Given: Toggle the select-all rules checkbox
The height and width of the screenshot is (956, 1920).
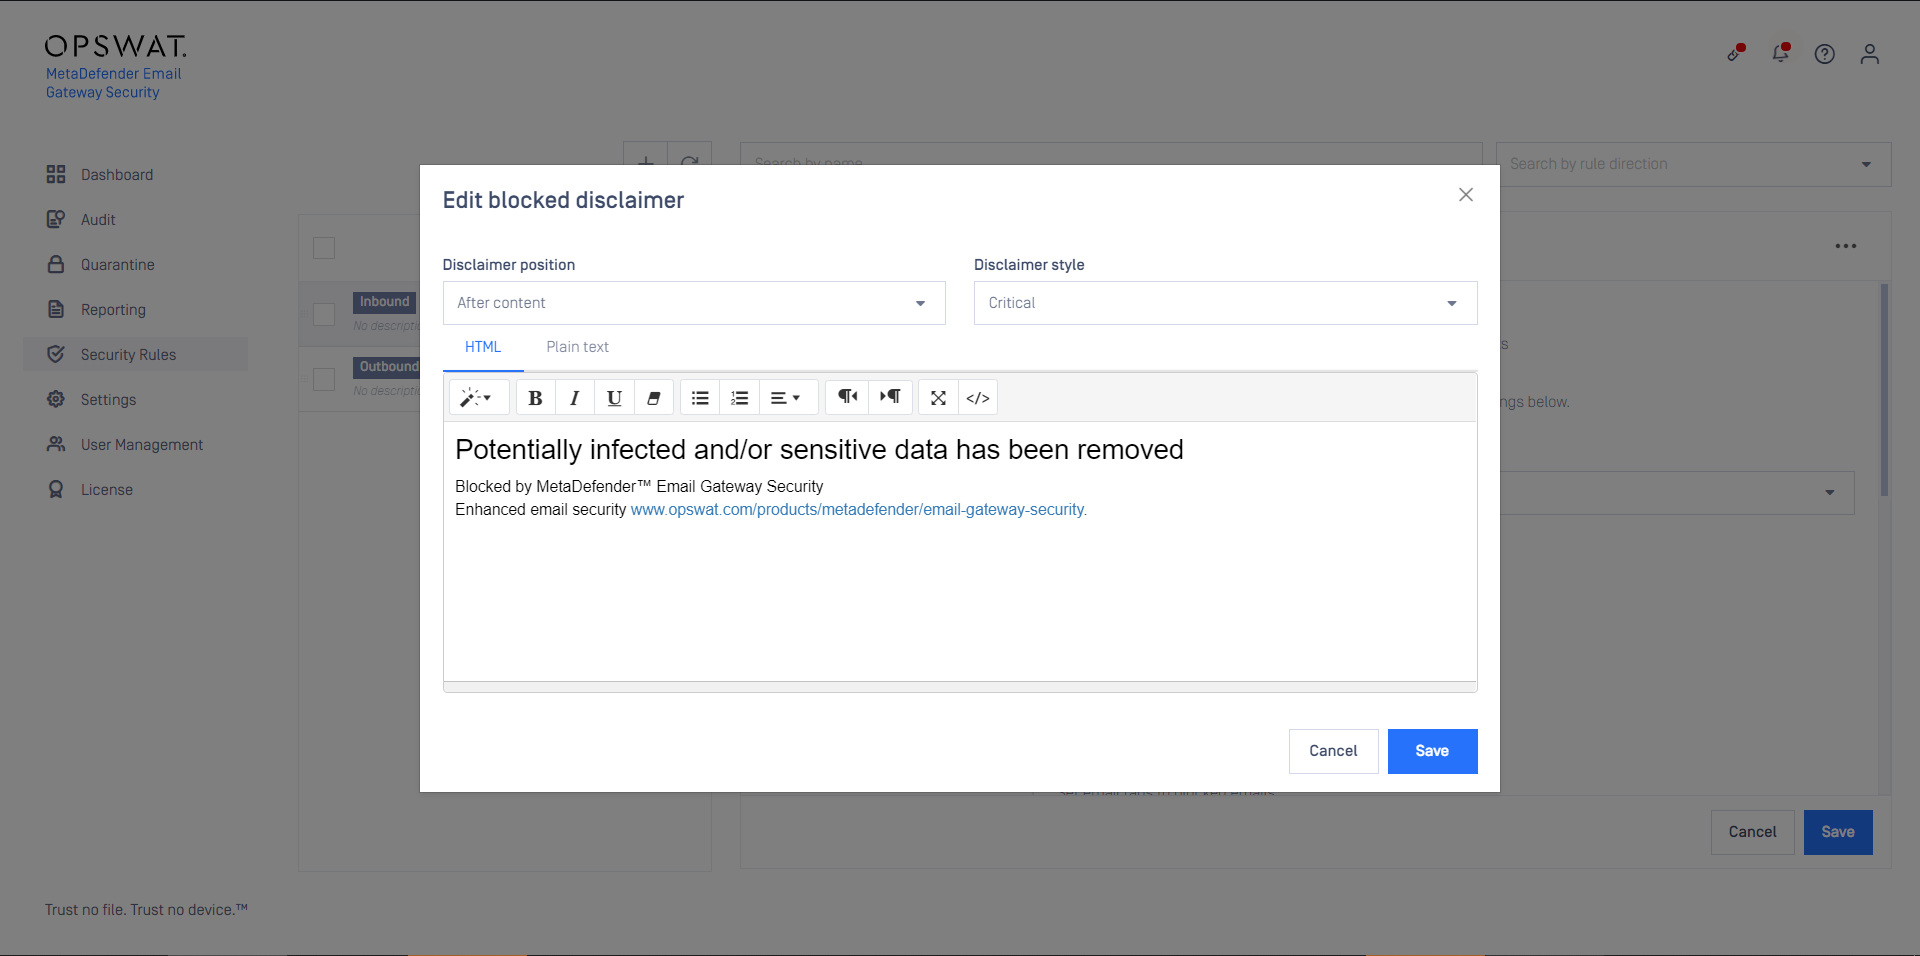Looking at the screenshot, I should (x=324, y=248).
